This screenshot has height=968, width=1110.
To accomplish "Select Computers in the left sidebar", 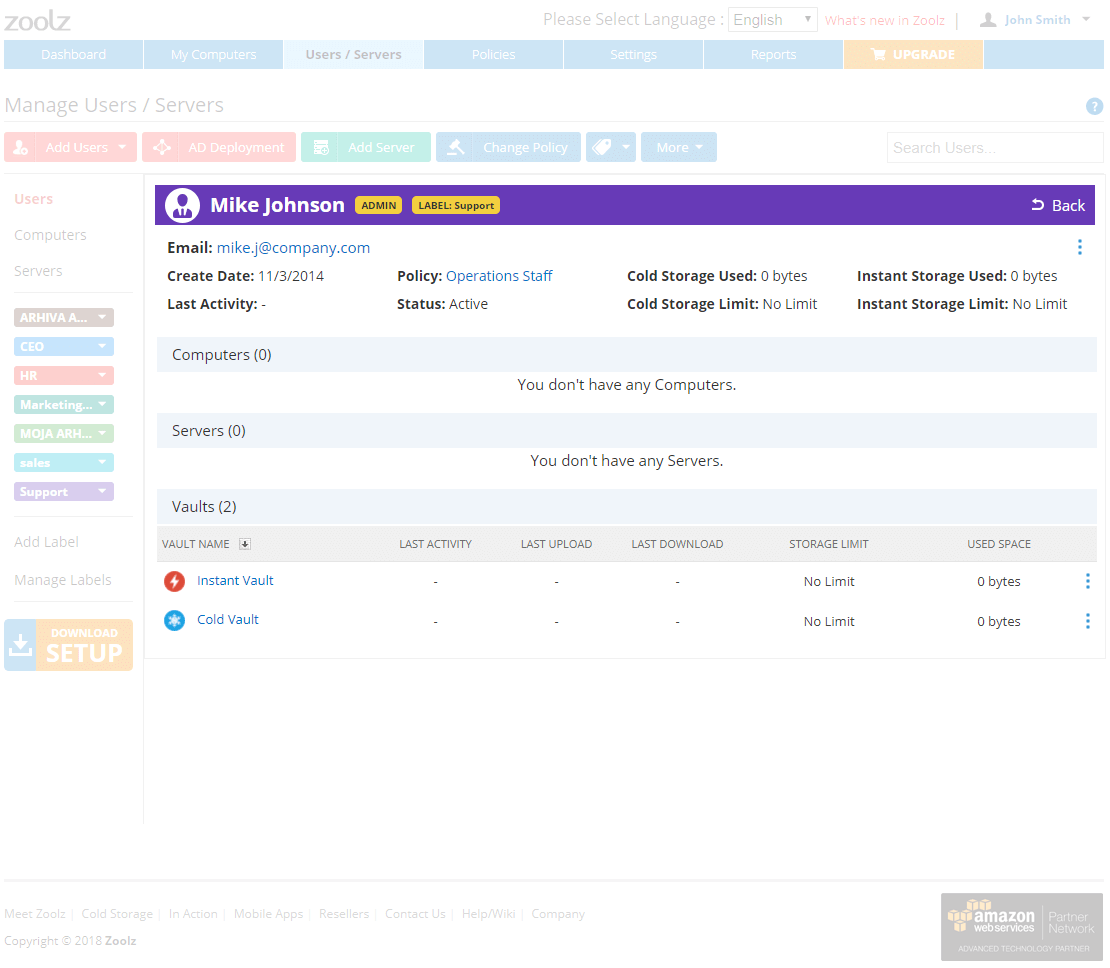I will coord(50,235).
